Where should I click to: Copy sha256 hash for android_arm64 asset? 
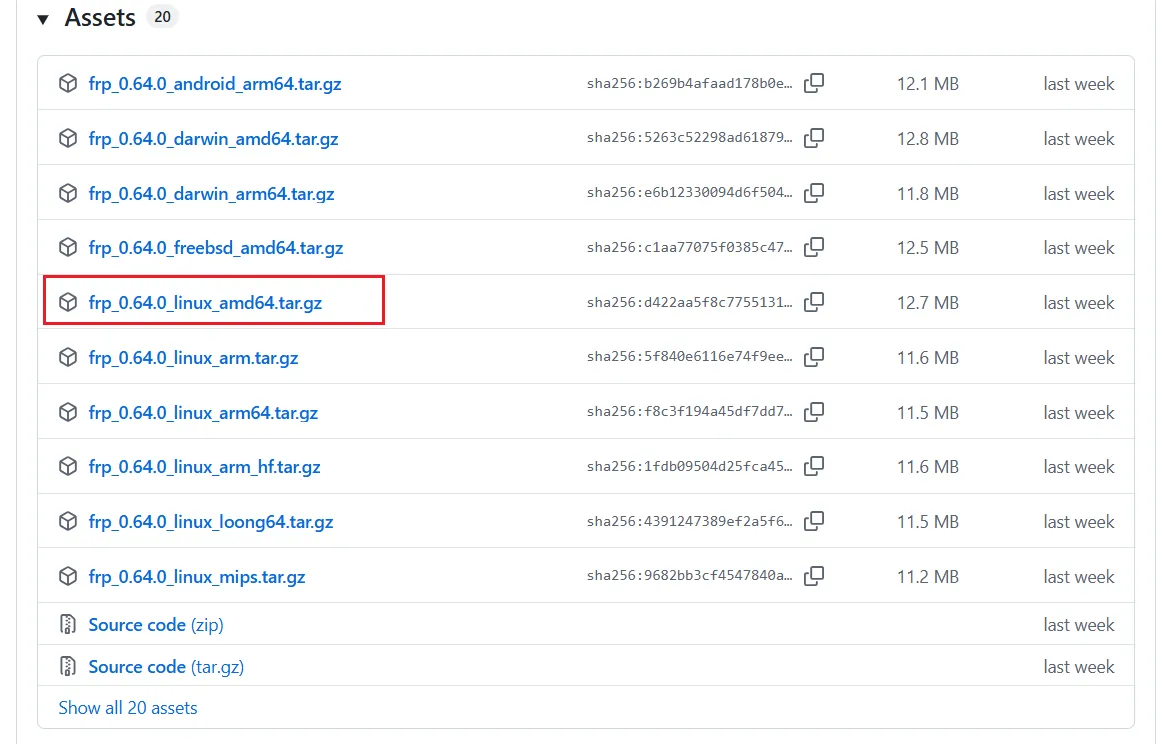click(x=814, y=84)
